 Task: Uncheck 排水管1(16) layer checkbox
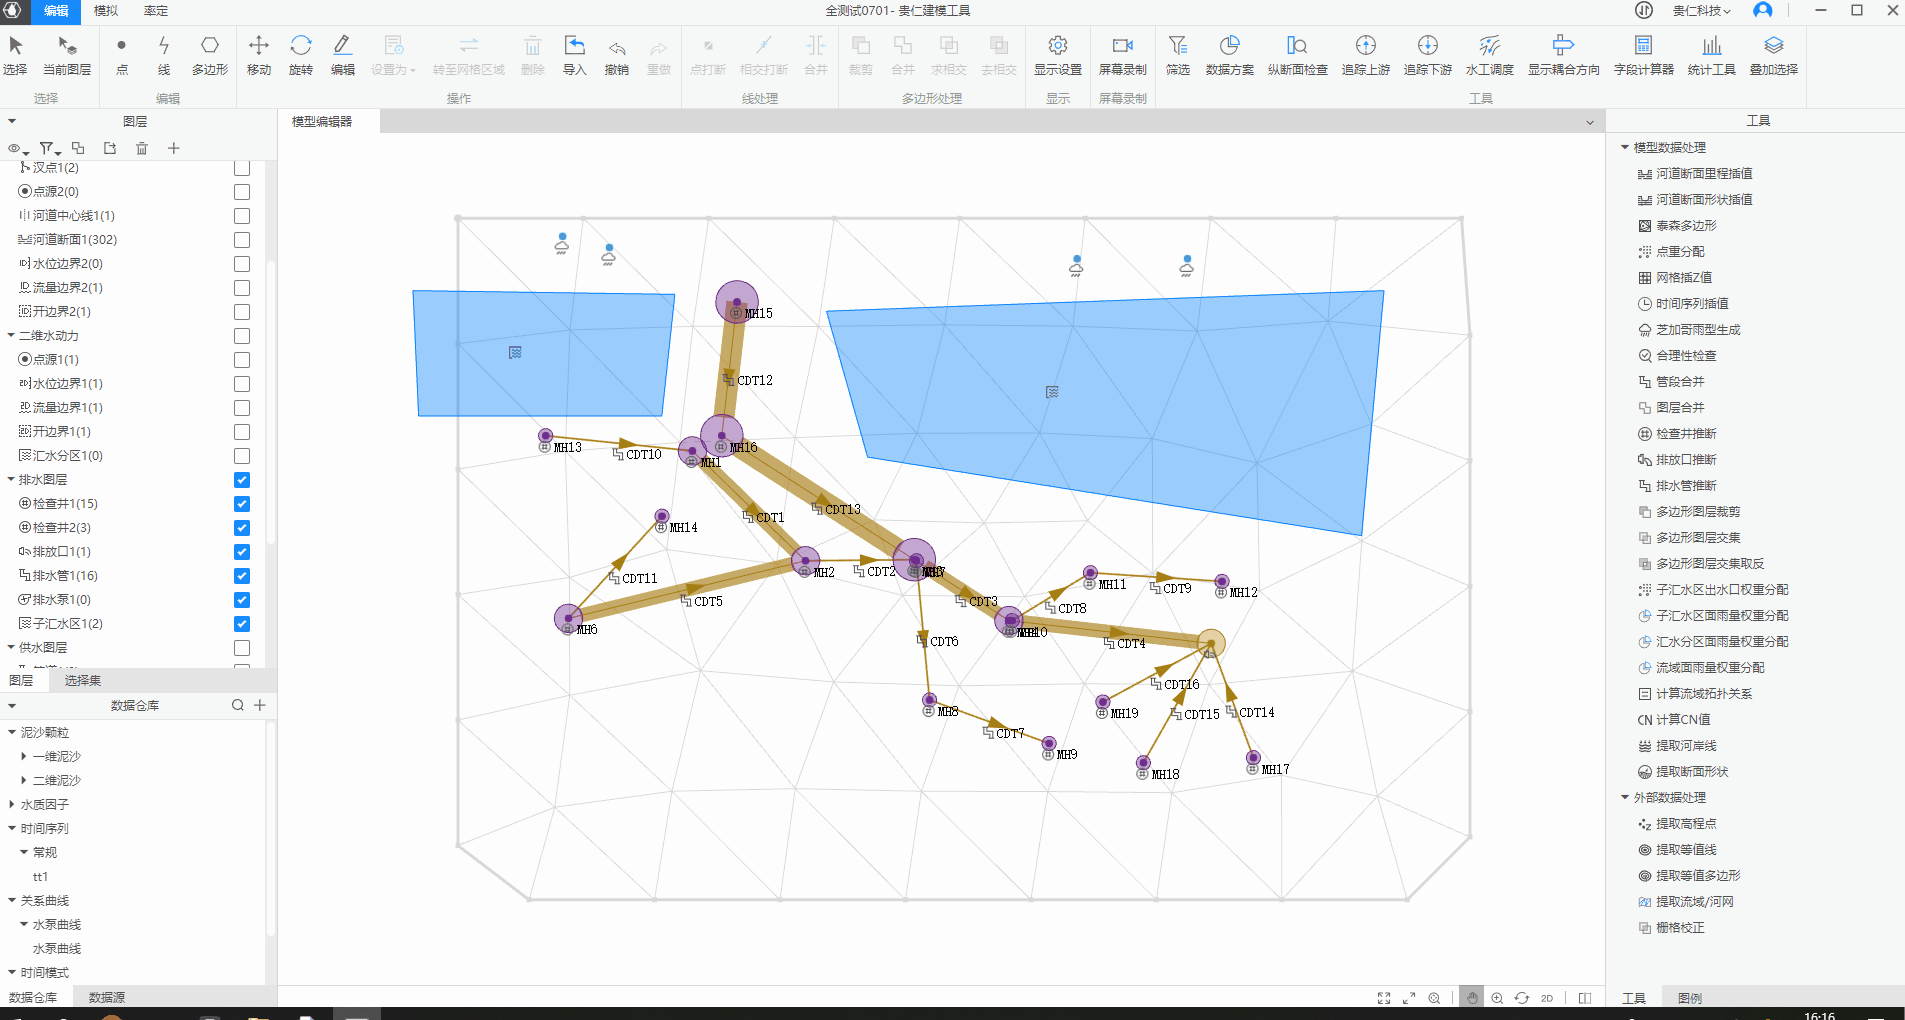click(242, 576)
